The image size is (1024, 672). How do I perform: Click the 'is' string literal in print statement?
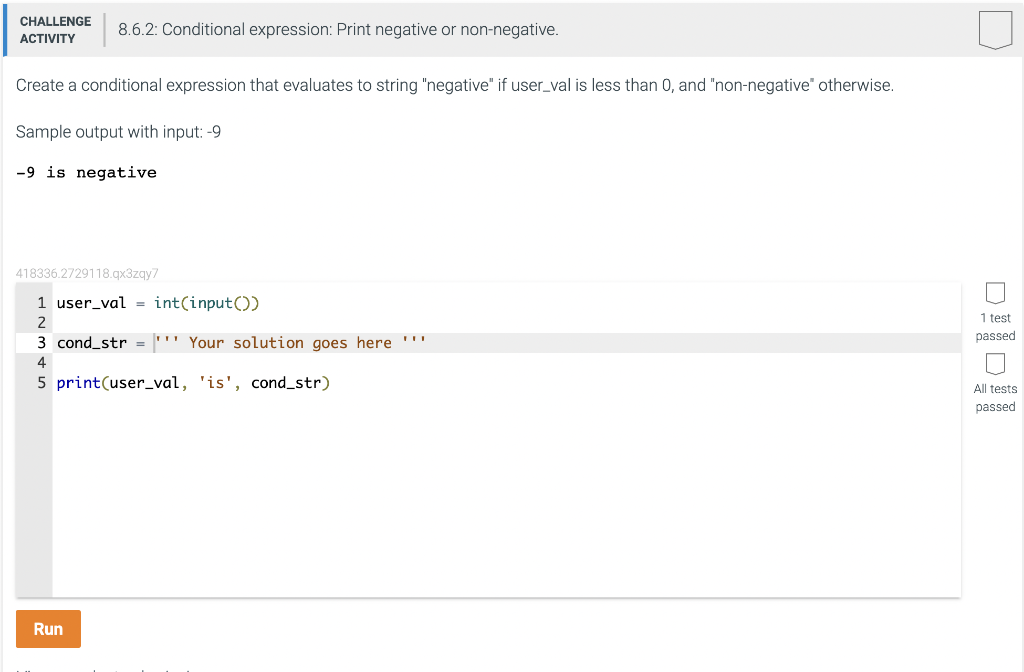(215, 383)
